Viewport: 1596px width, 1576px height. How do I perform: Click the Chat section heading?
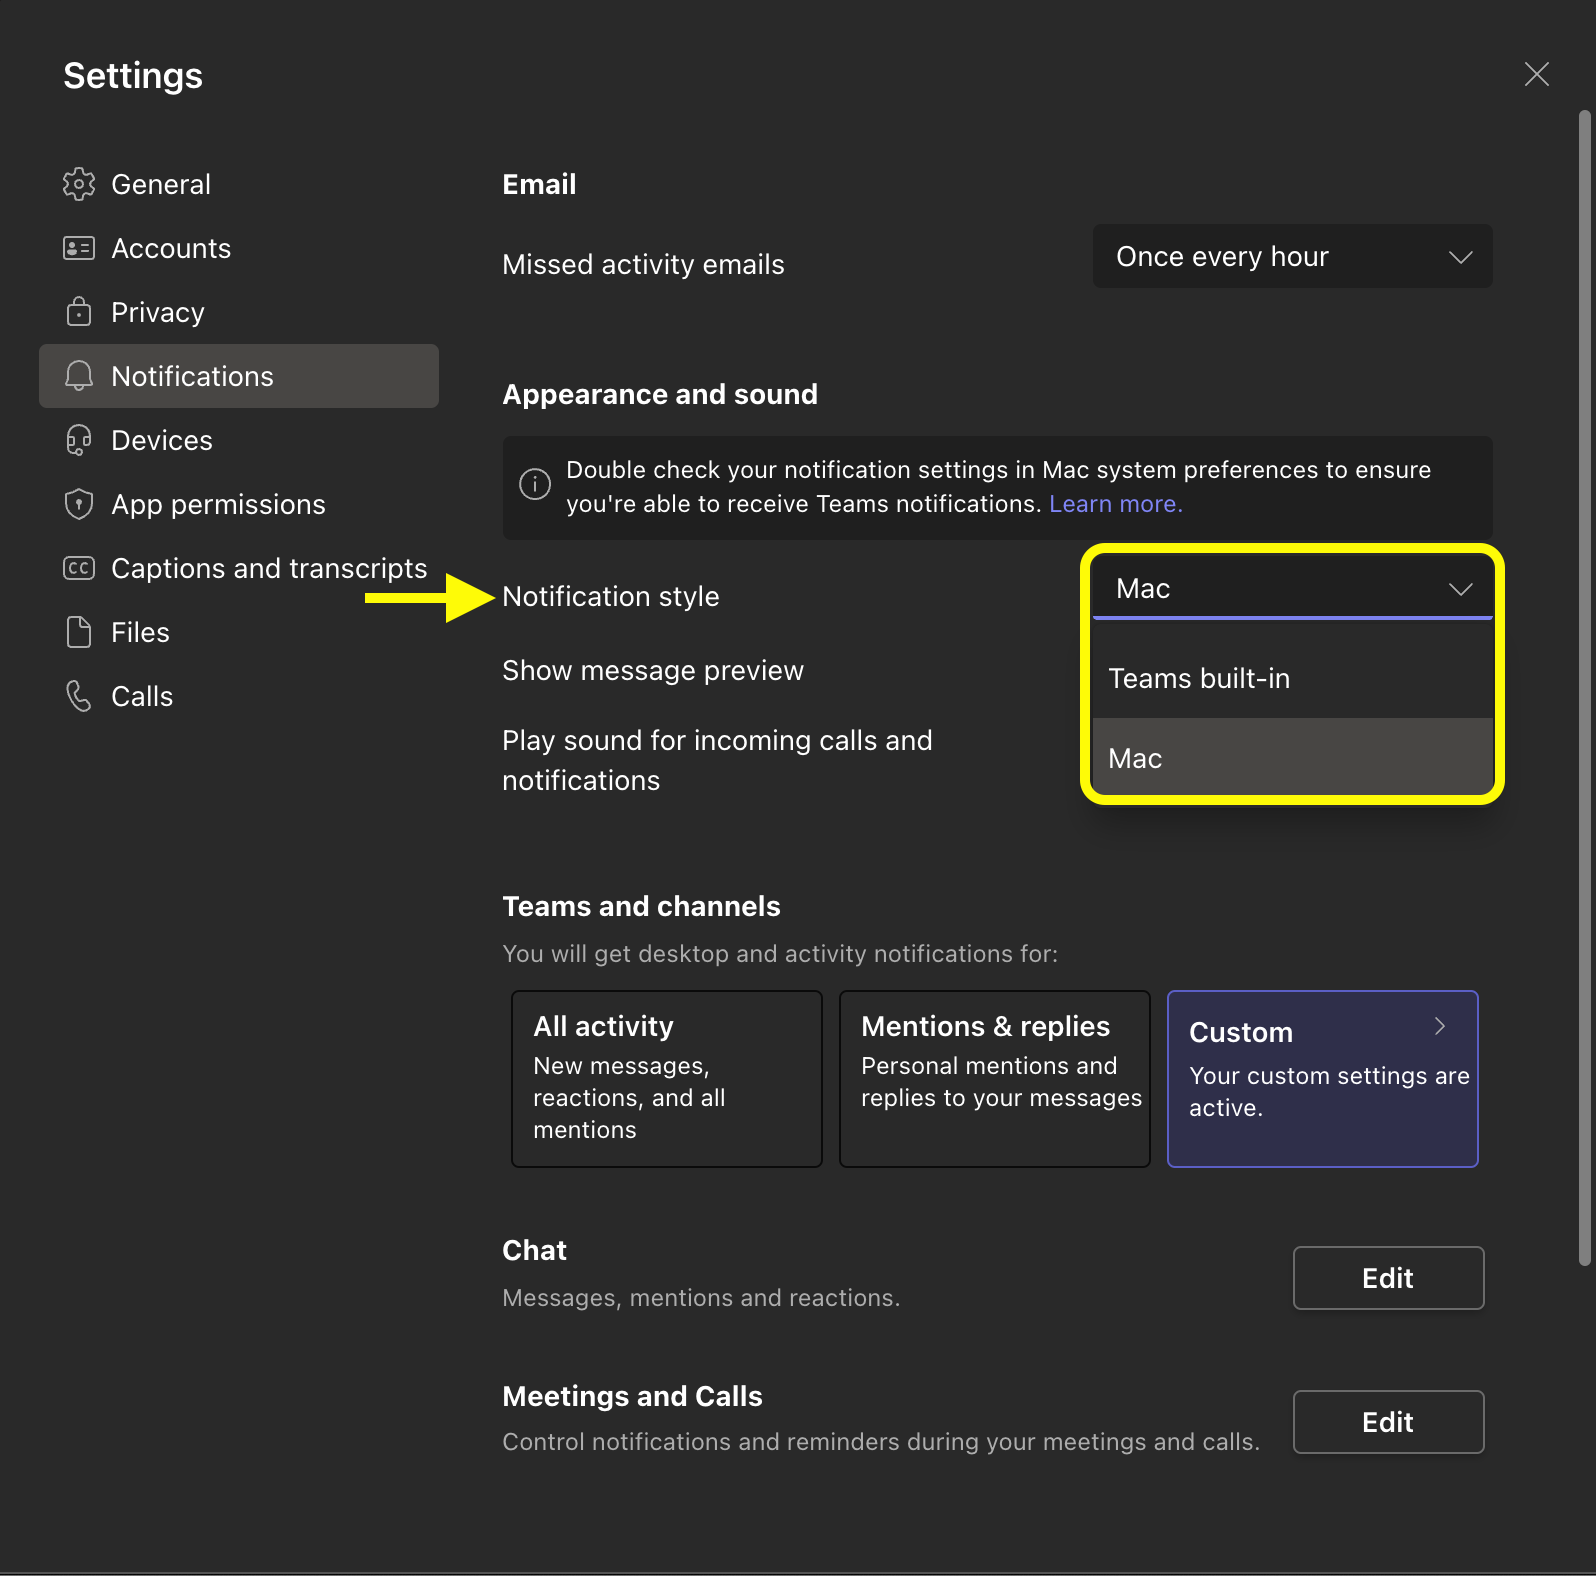(x=534, y=1250)
